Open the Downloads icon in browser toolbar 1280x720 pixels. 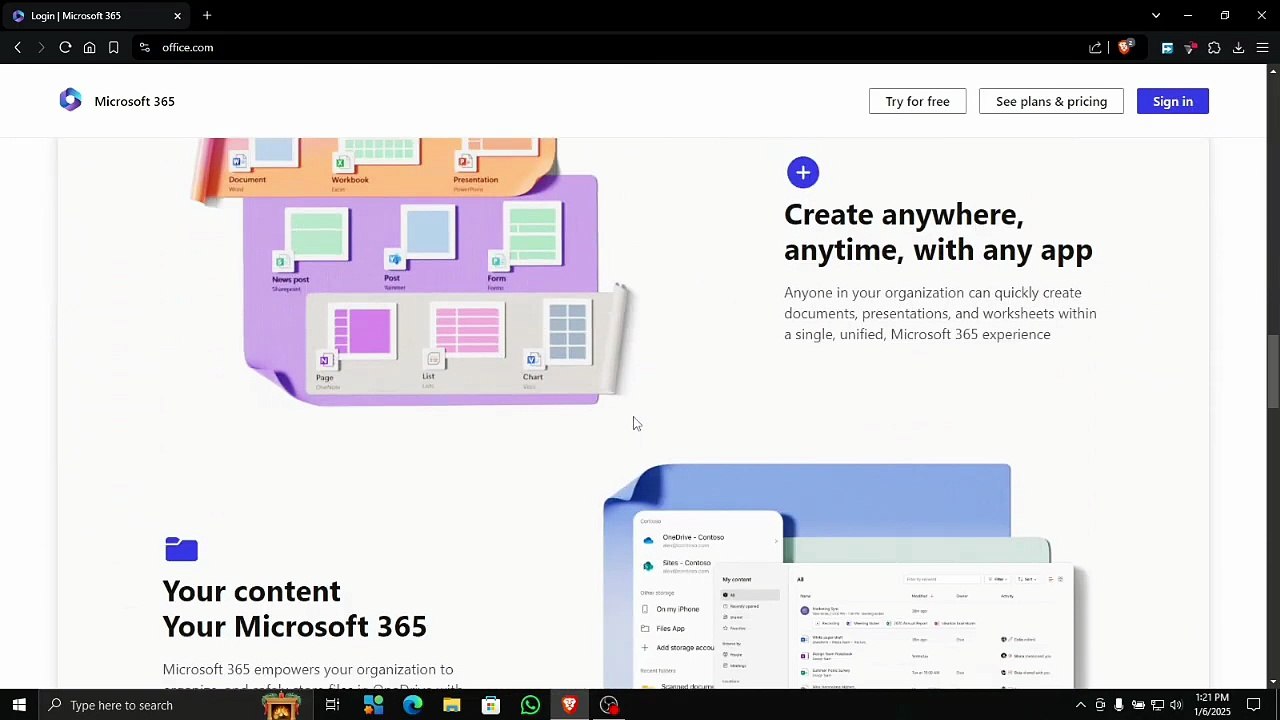(x=1238, y=47)
